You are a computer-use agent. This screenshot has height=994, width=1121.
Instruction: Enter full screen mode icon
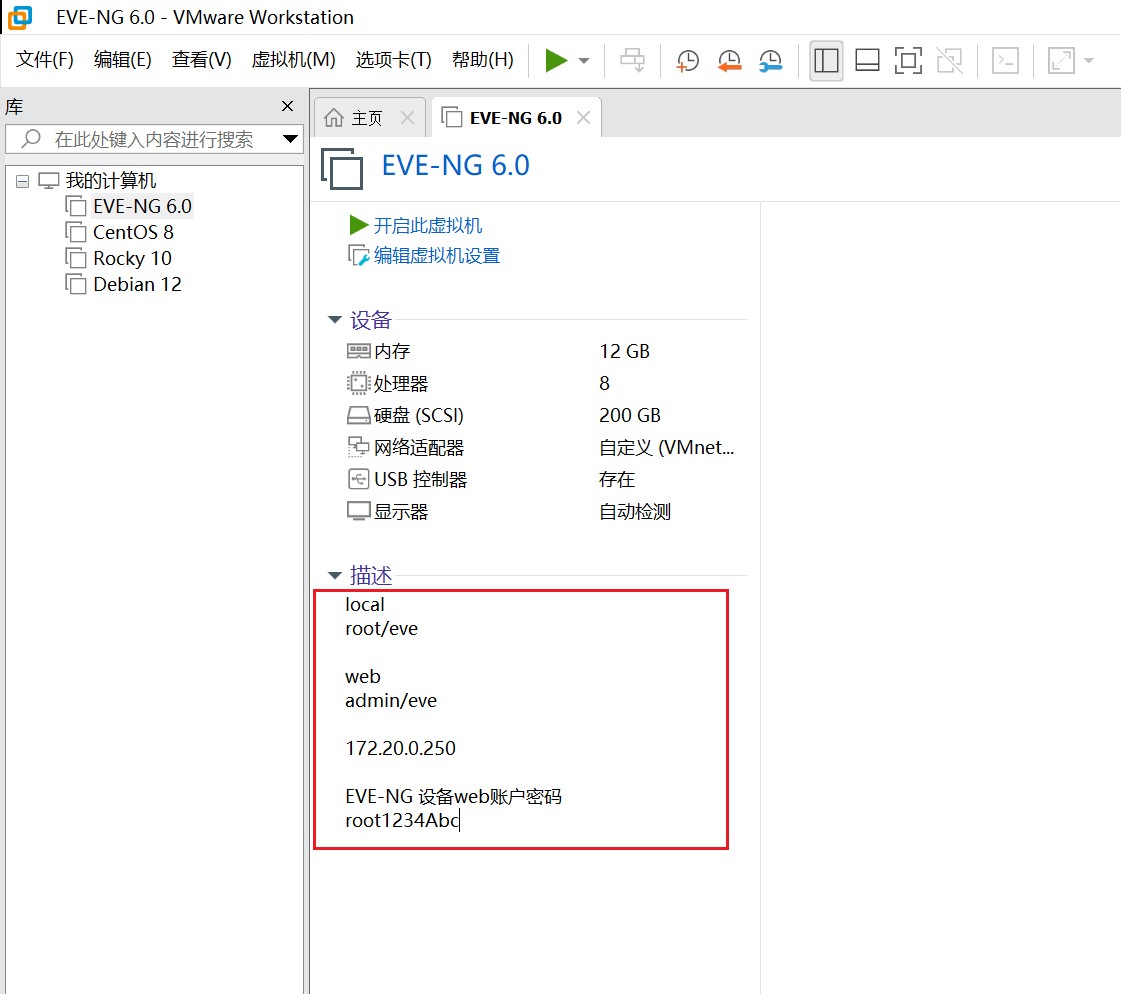pyautogui.click(x=908, y=60)
